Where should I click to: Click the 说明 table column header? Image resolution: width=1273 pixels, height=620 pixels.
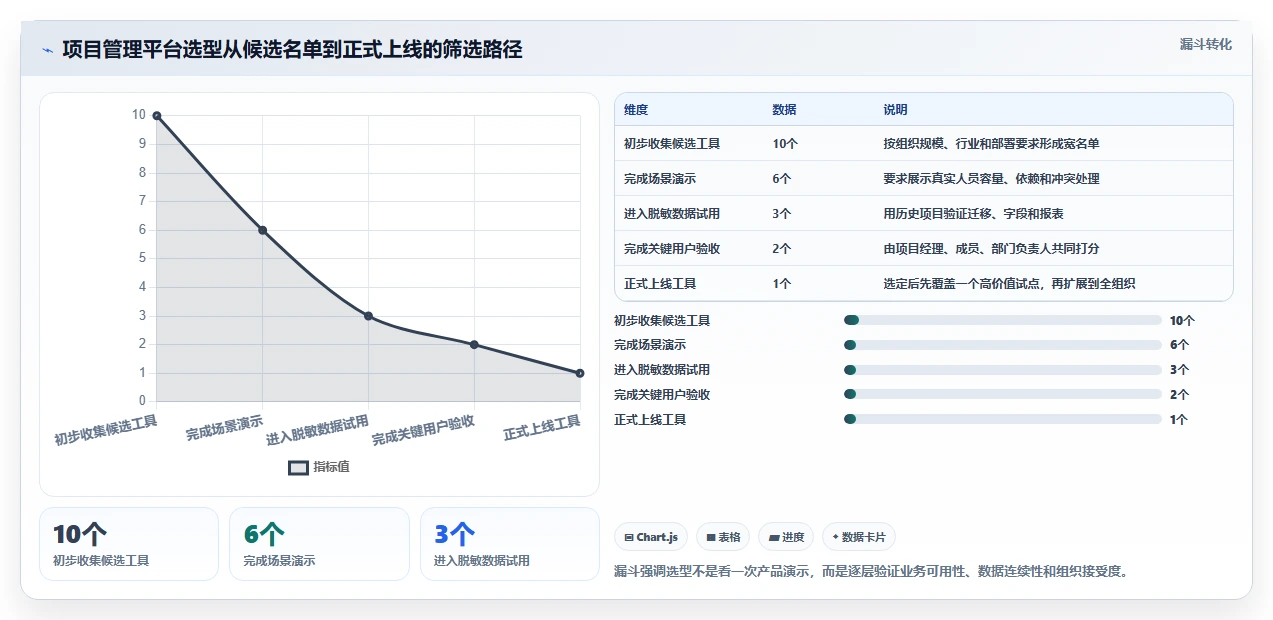895,110
